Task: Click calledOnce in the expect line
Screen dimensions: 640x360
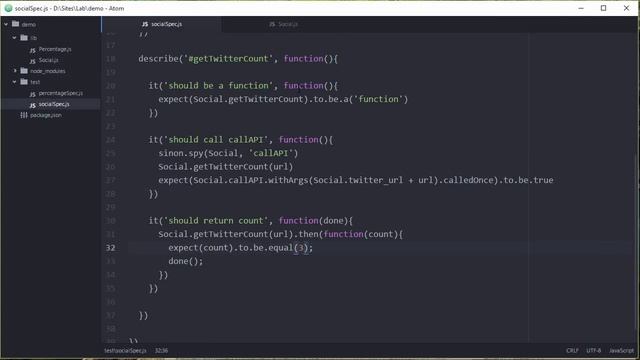Action: point(468,180)
